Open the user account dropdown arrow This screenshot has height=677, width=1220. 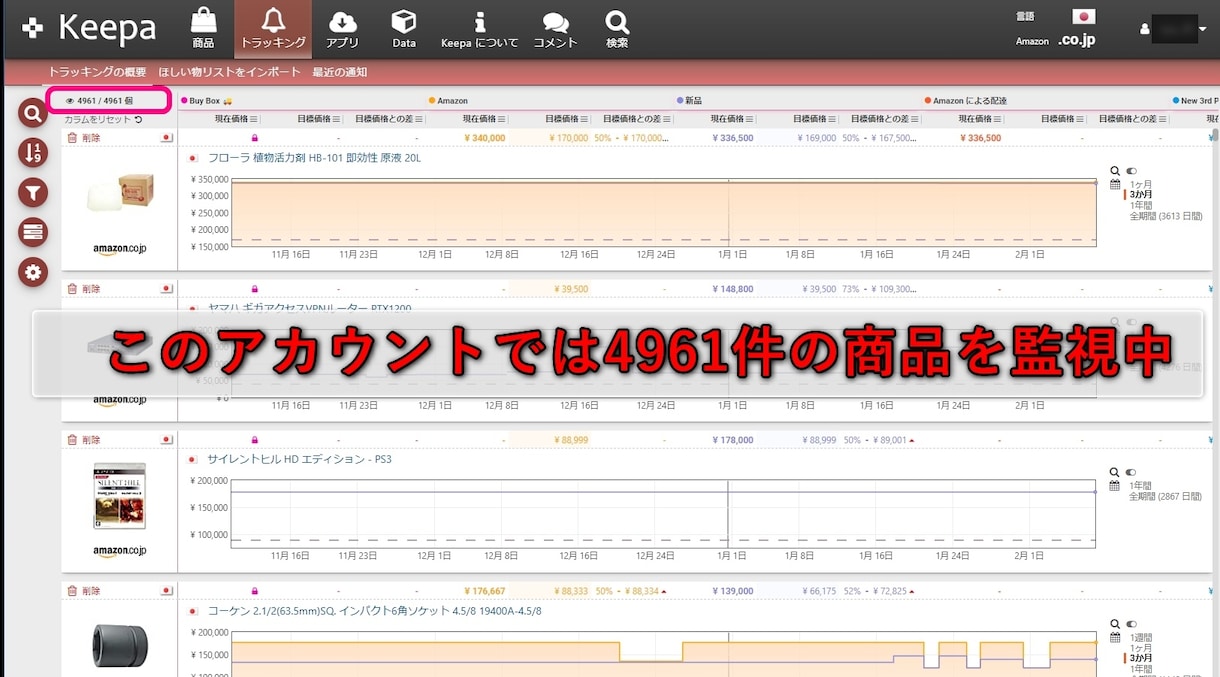tap(1202, 30)
